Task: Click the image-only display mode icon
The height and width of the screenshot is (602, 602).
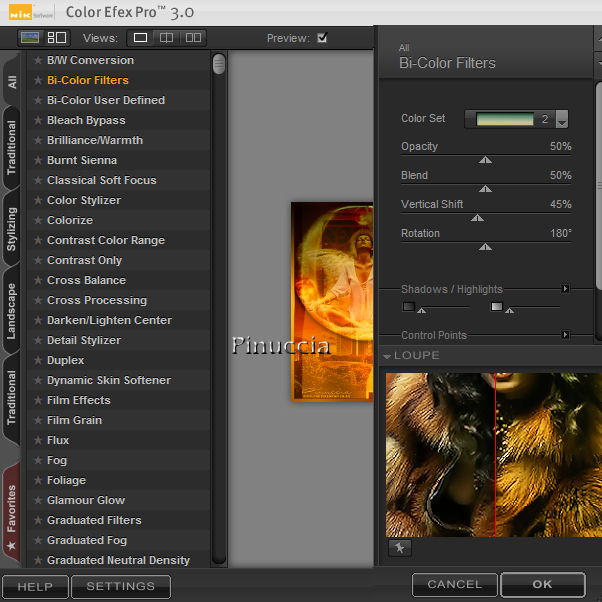Action: point(30,38)
